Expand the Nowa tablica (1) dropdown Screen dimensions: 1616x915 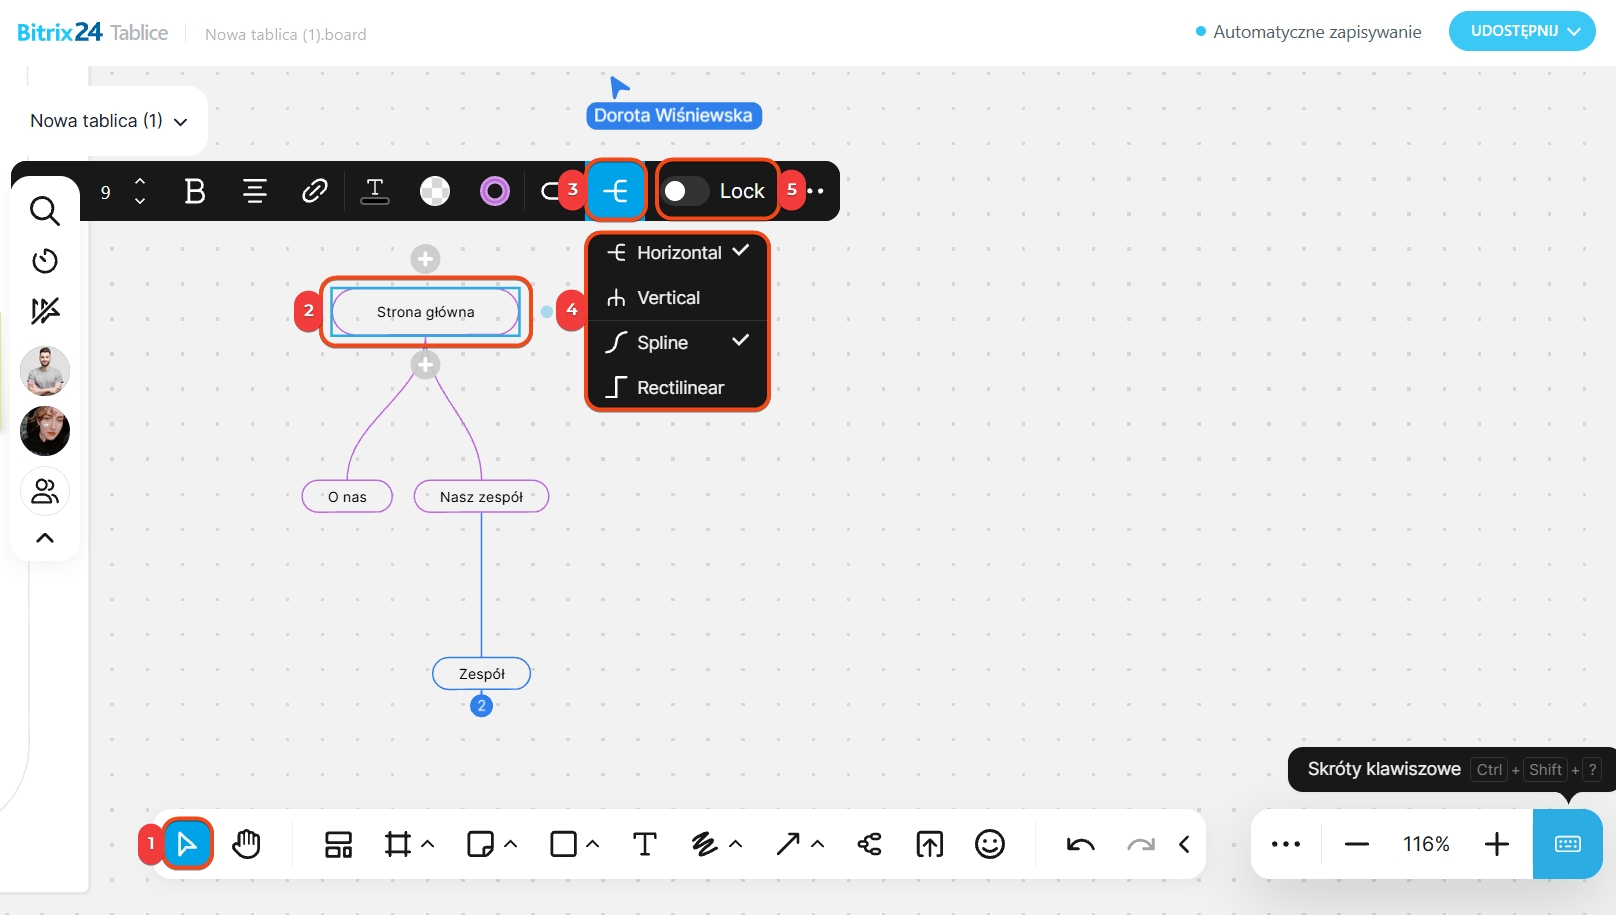pyautogui.click(x=109, y=121)
